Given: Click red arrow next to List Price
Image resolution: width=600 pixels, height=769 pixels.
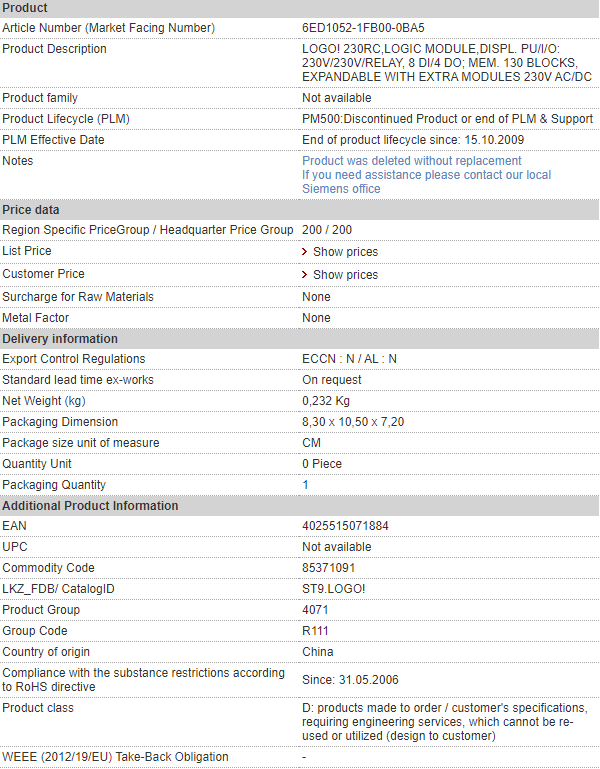Looking at the screenshot, I should (x=305, y=252).
